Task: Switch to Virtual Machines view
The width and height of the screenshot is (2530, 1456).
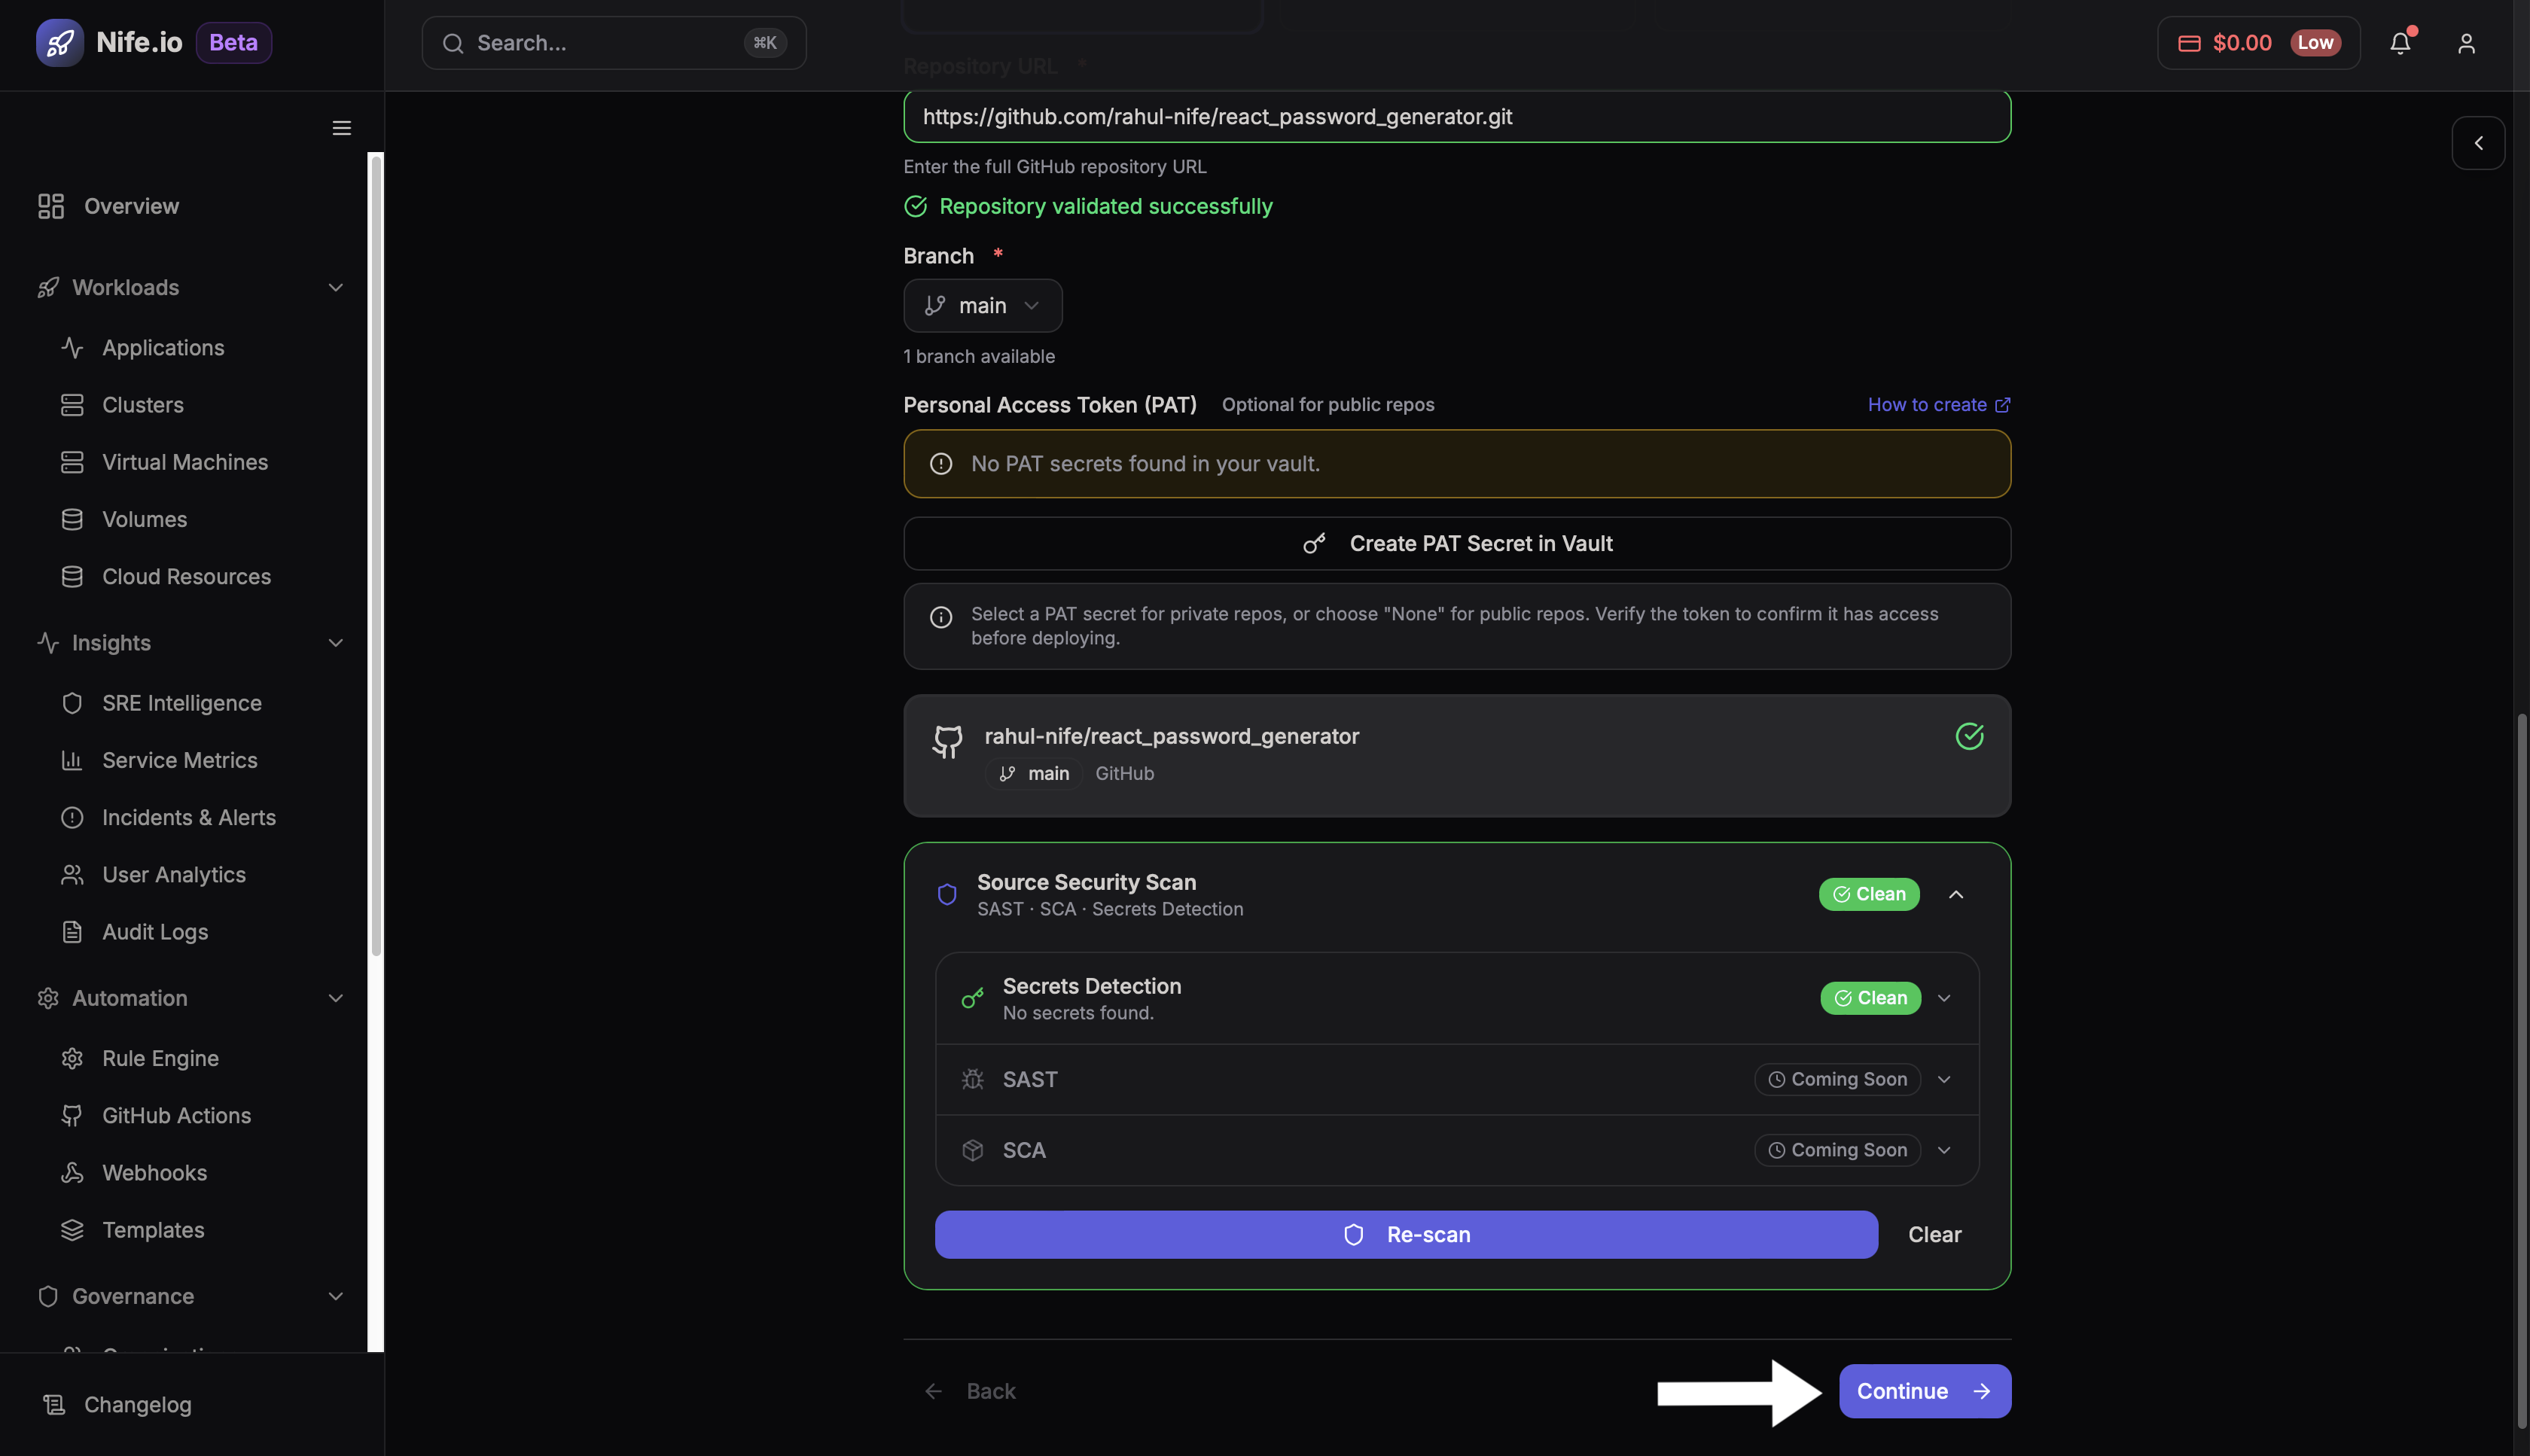Action: 185,462
